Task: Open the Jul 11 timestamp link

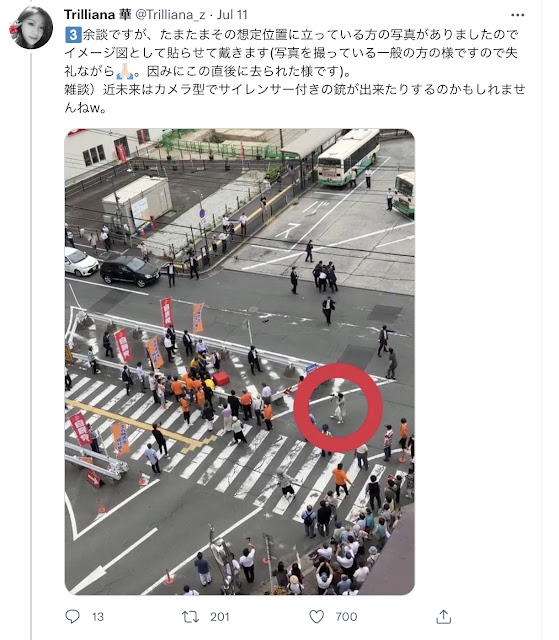Action: (232, 15)
